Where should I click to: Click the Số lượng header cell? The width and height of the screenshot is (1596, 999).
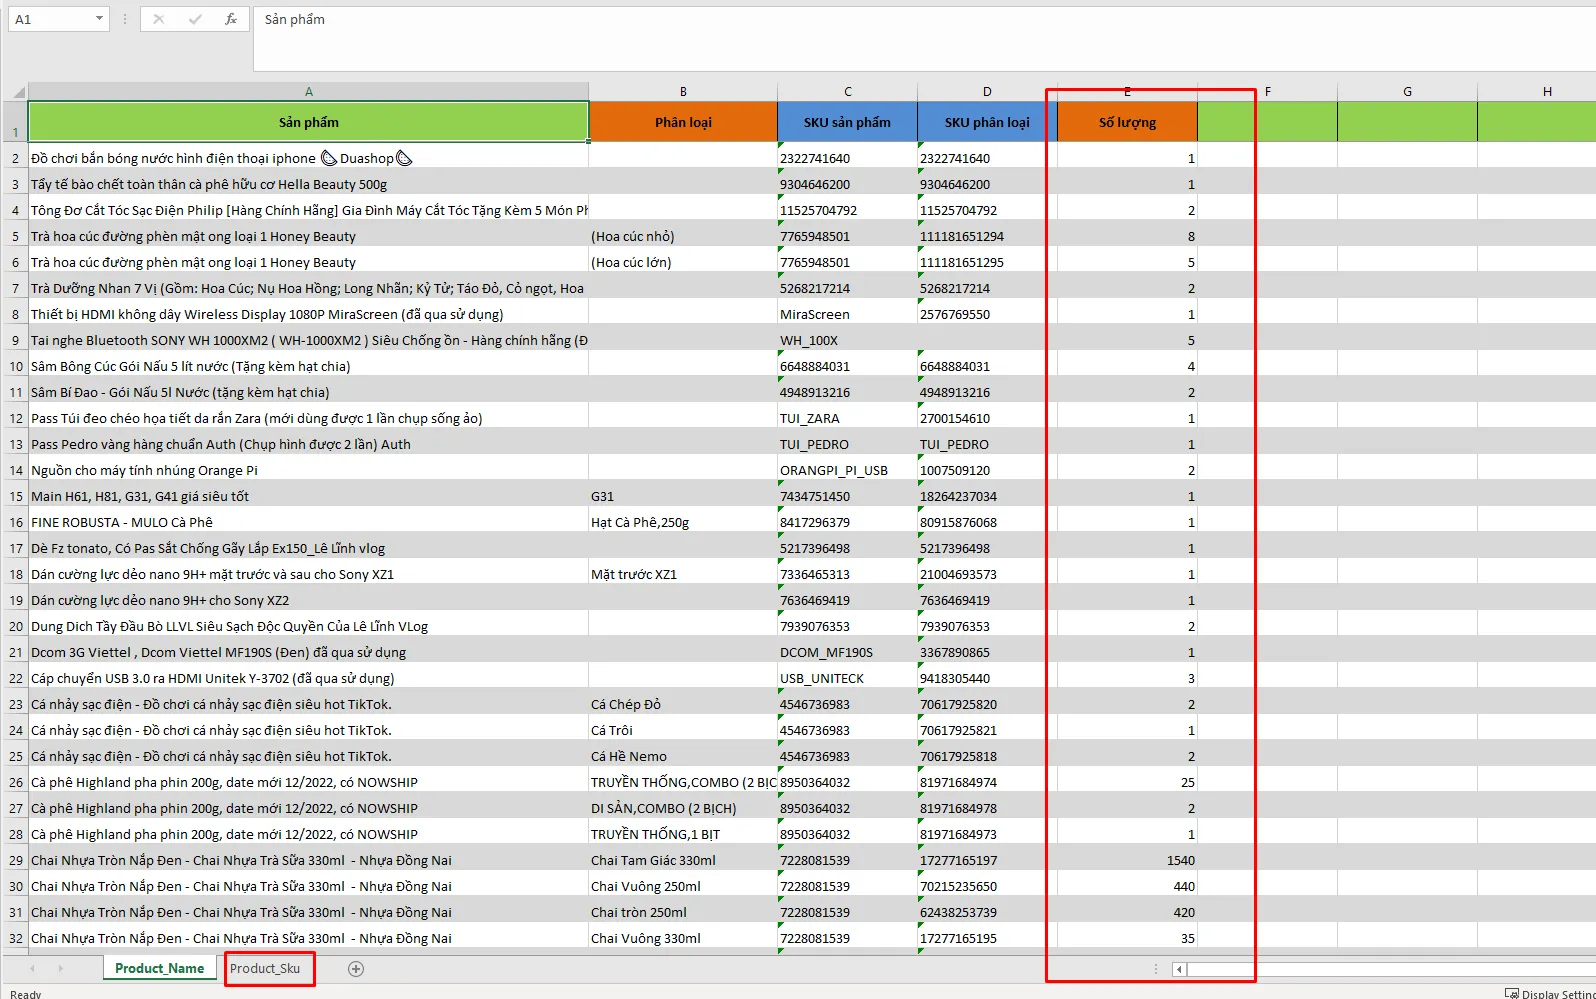(1127, 122)
